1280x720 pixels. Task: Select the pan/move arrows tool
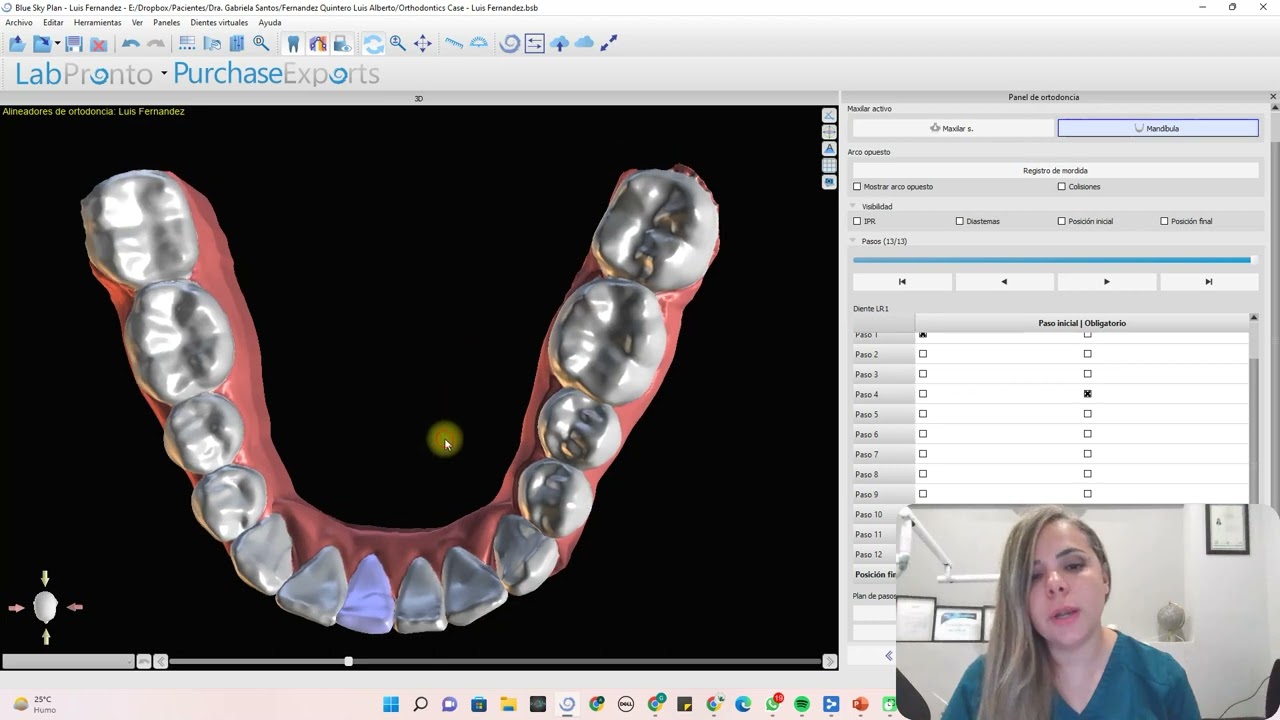pyautogui.click(x=423, y=44)
